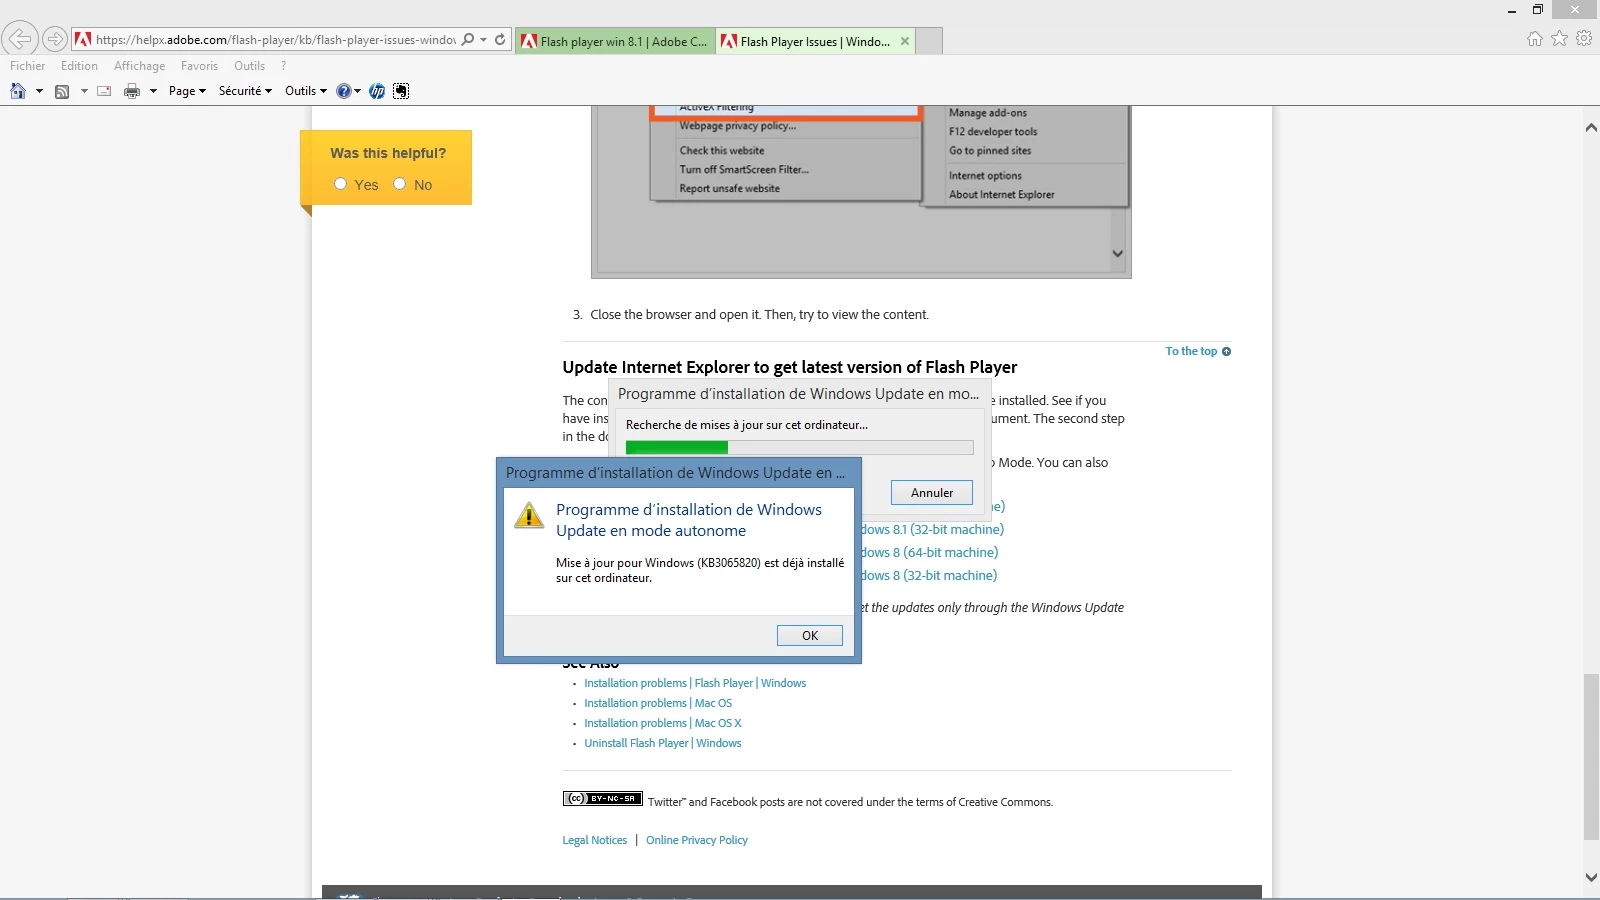Viewport: 1600px width, 900px height.
Task: Open the Fichier menu
Action: (x=28, y=66)
